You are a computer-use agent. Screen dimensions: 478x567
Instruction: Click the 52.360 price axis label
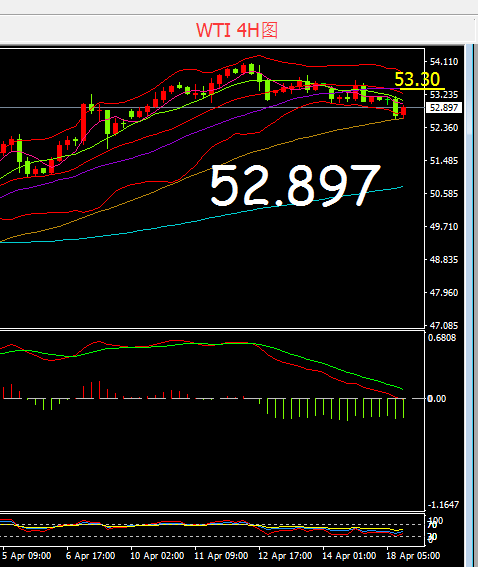[x=444, y=128]
